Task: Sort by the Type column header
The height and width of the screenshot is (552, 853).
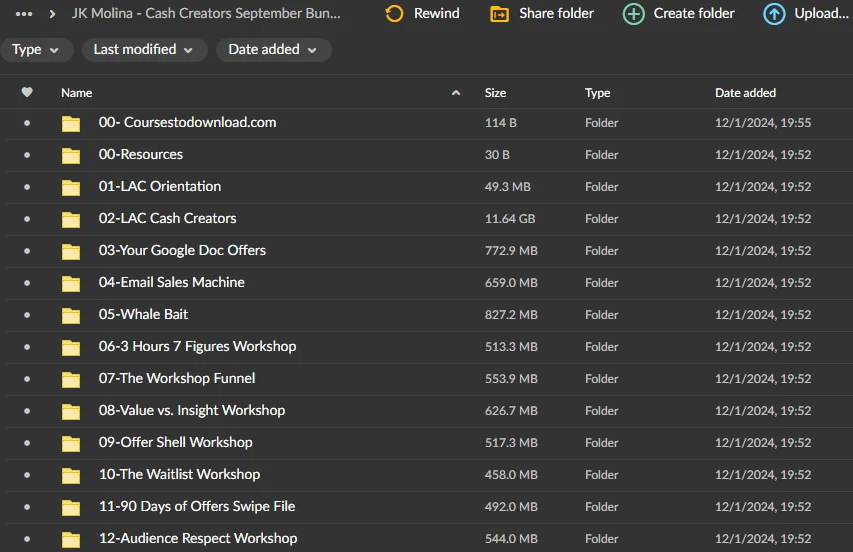Action: [597, 93]
